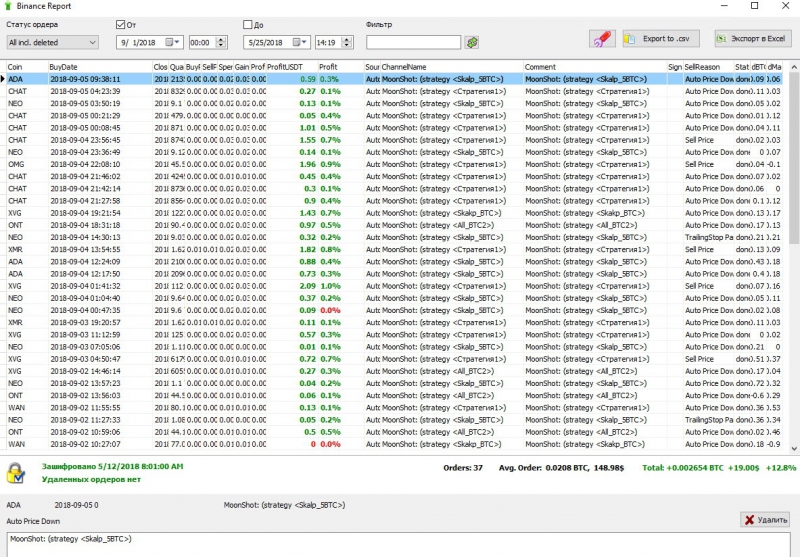Click 'Auto Price Down' detail label at bottom
800x557 pixels.
click(33, 521)
